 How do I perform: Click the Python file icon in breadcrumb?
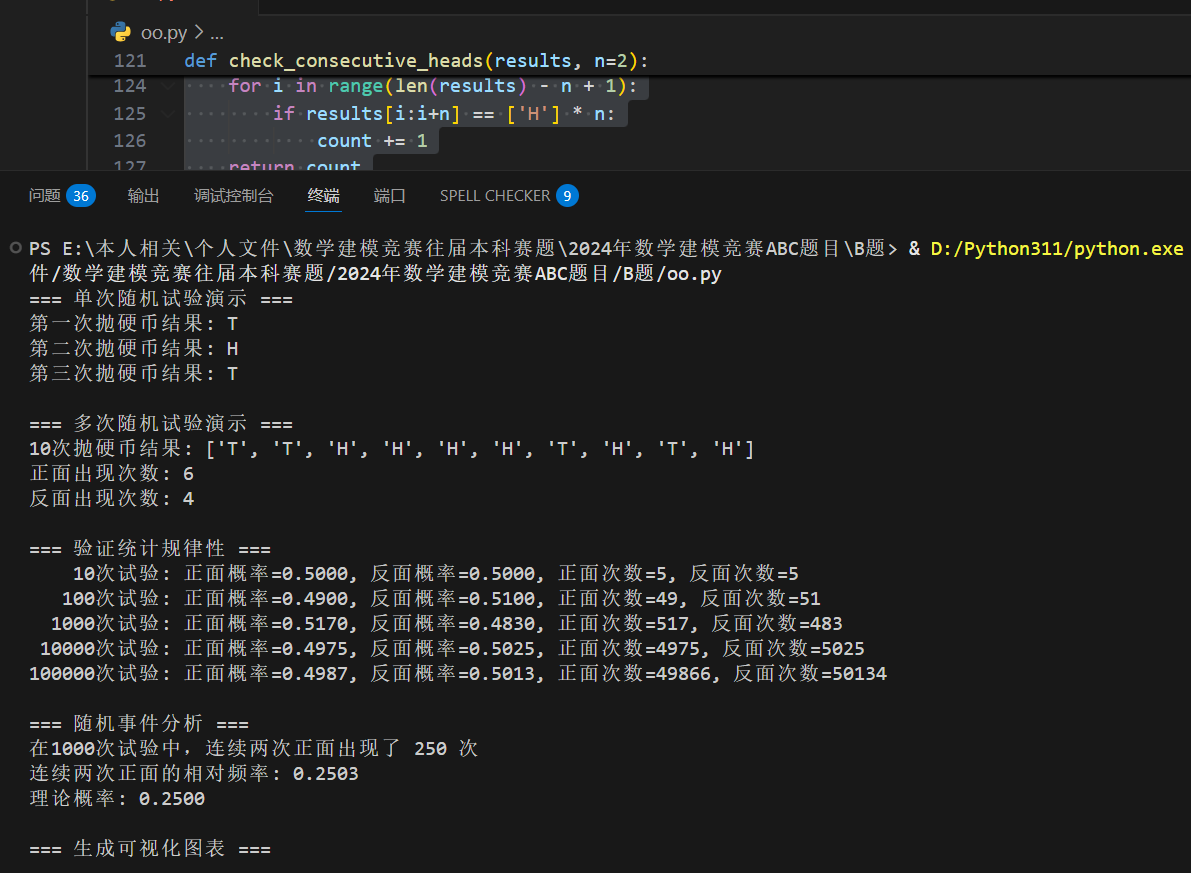point(121,32)
